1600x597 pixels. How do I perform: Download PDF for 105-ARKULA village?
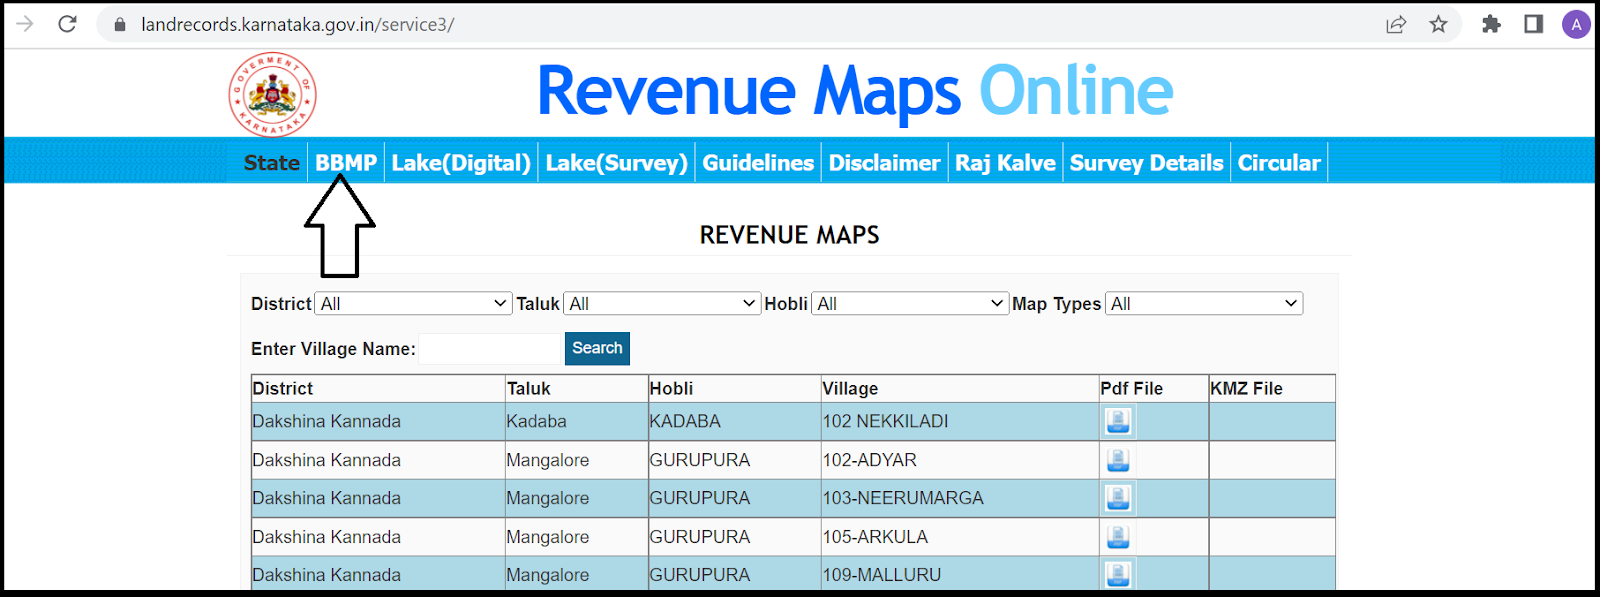tap(1118, 537)
